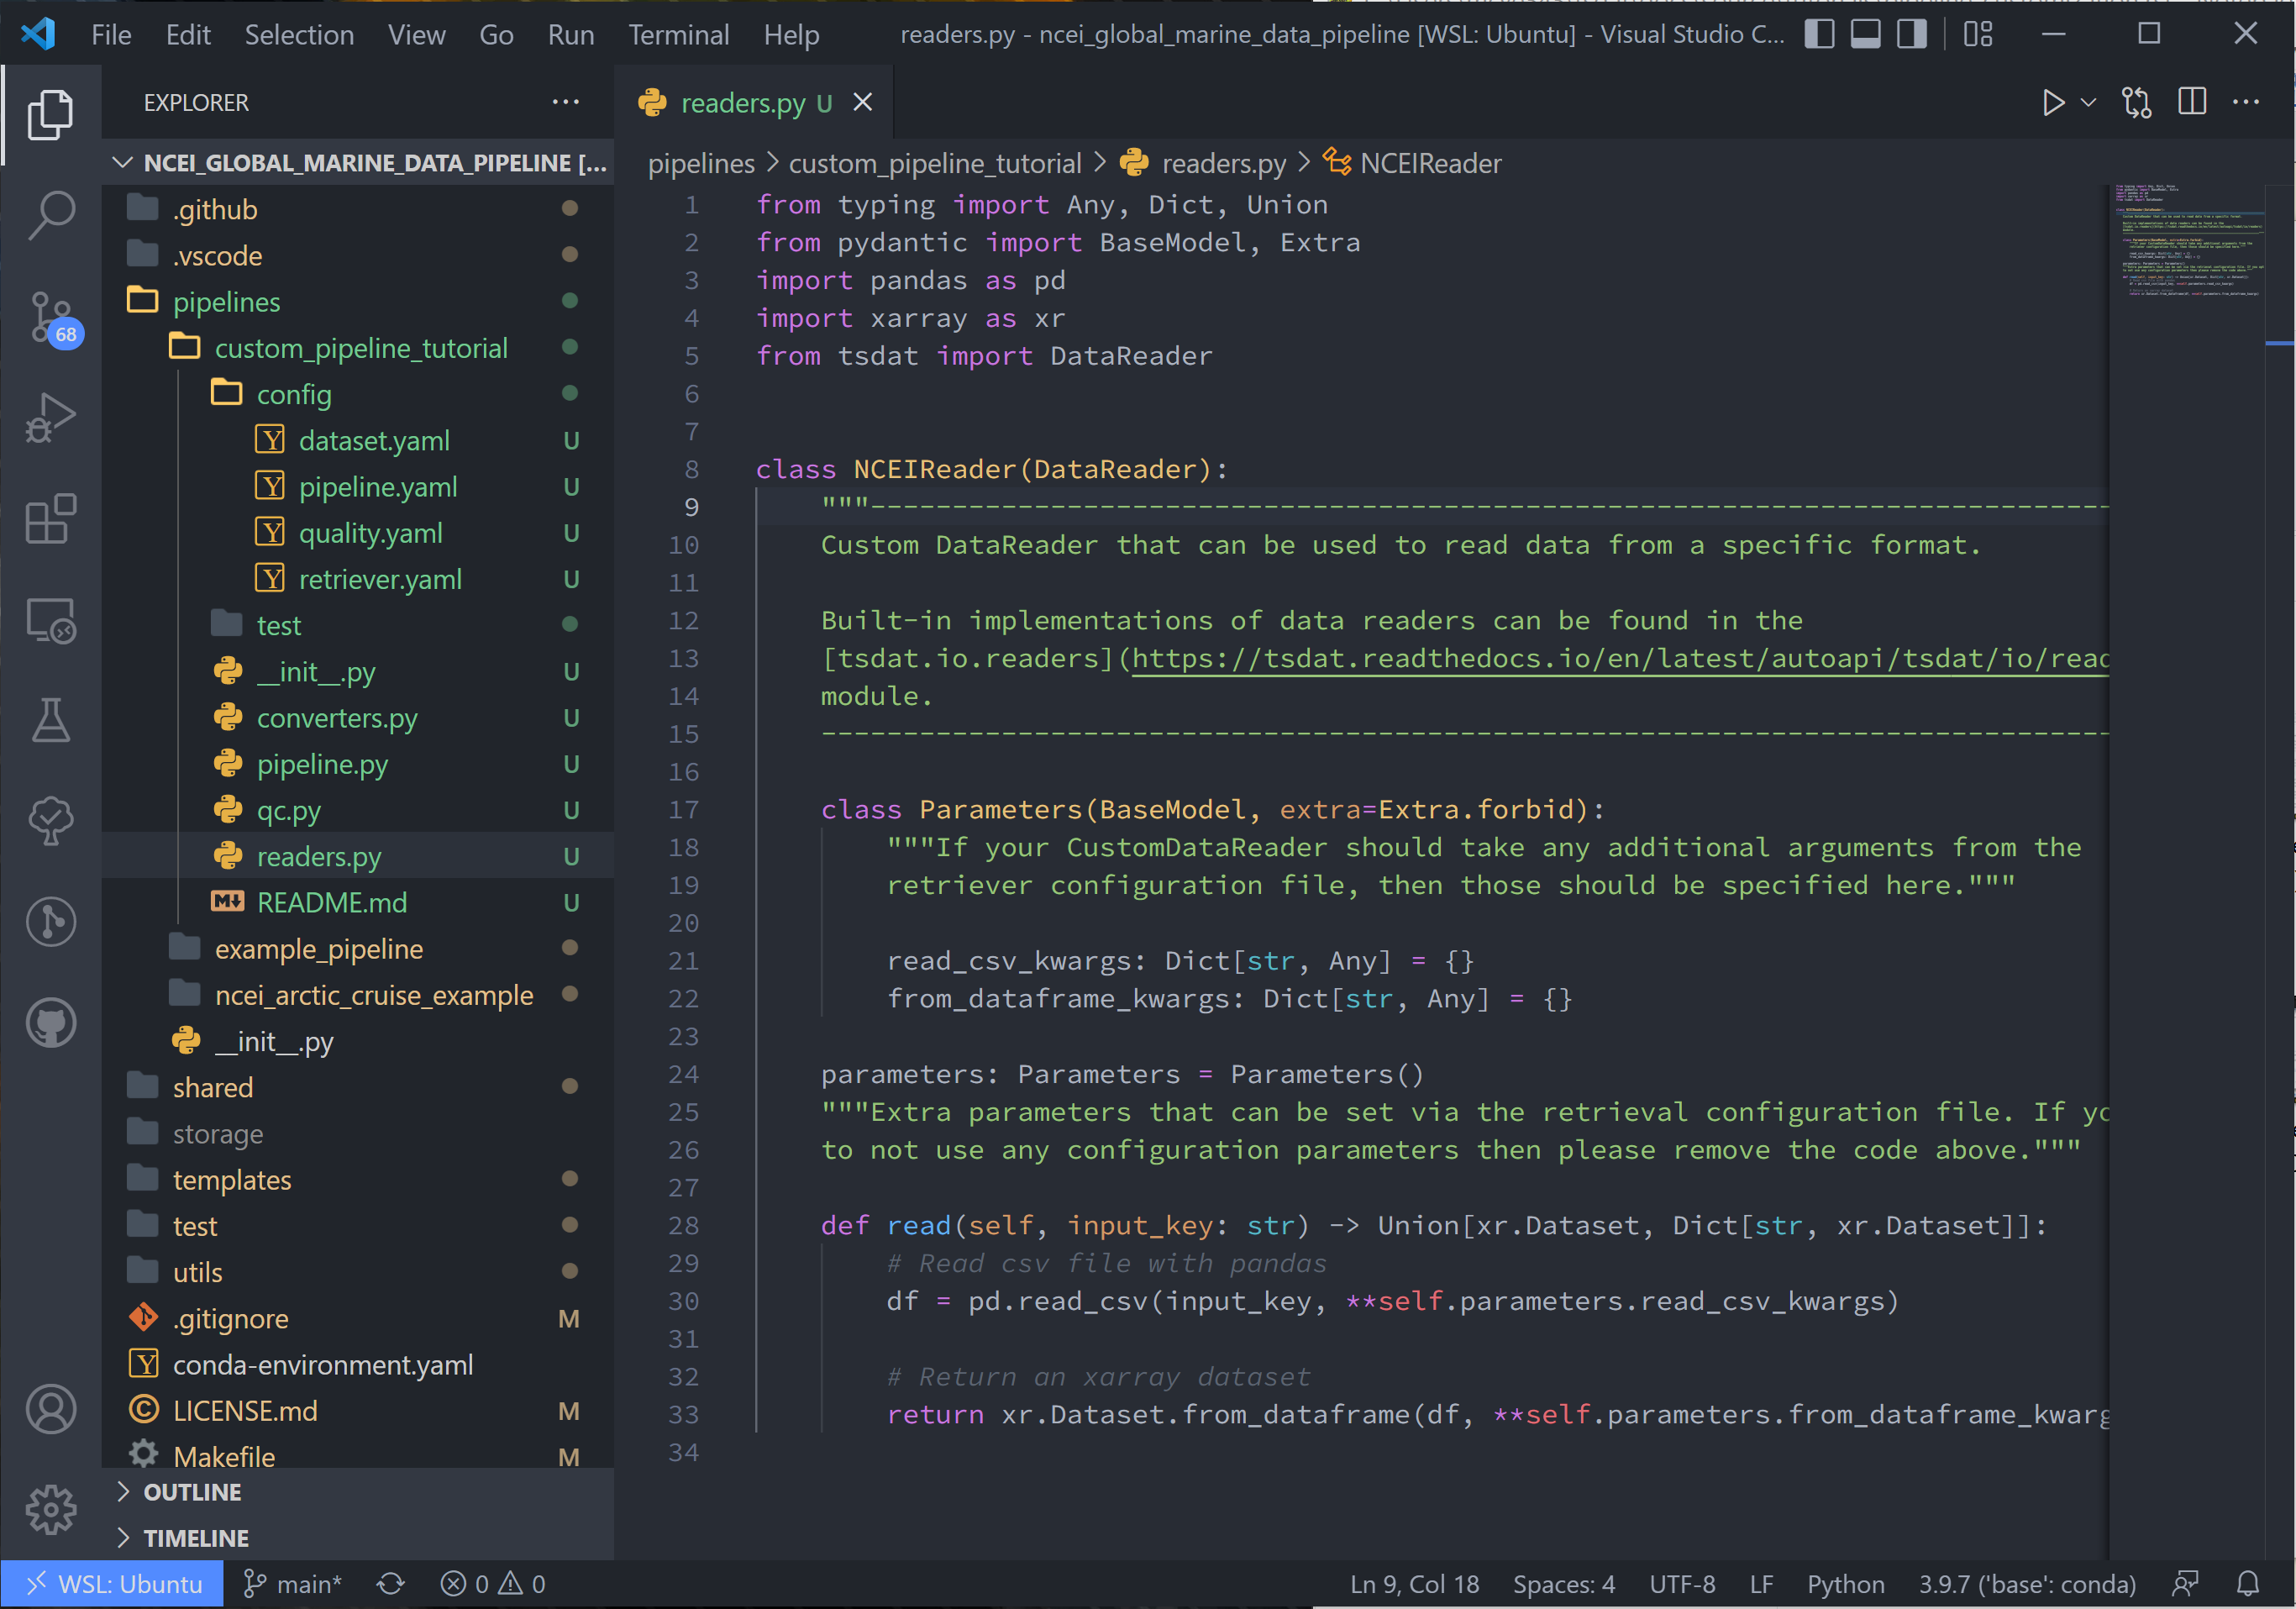This screenshot has height=1609, width=2296.
Task: Click the tsdat readthedocs URL in docstring
Action: (x=1620, y=658)
